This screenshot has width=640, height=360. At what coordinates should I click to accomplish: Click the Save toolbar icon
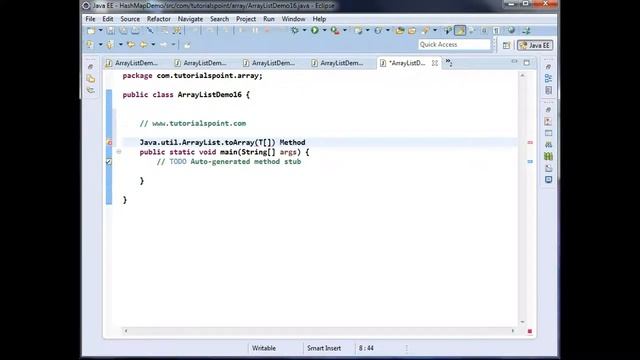pyautogui.click(x=111, y=31)
